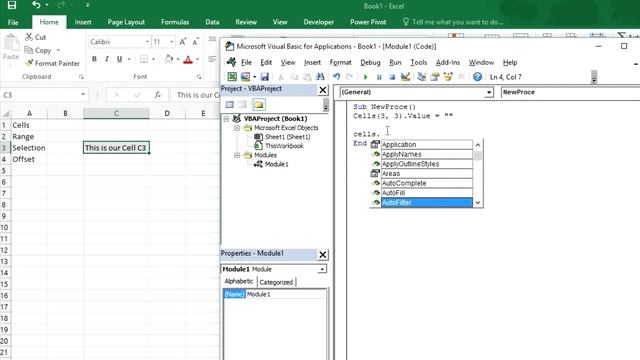Save the VBA project with floppy icon
The image size is (640, 360).
[264, 77]
